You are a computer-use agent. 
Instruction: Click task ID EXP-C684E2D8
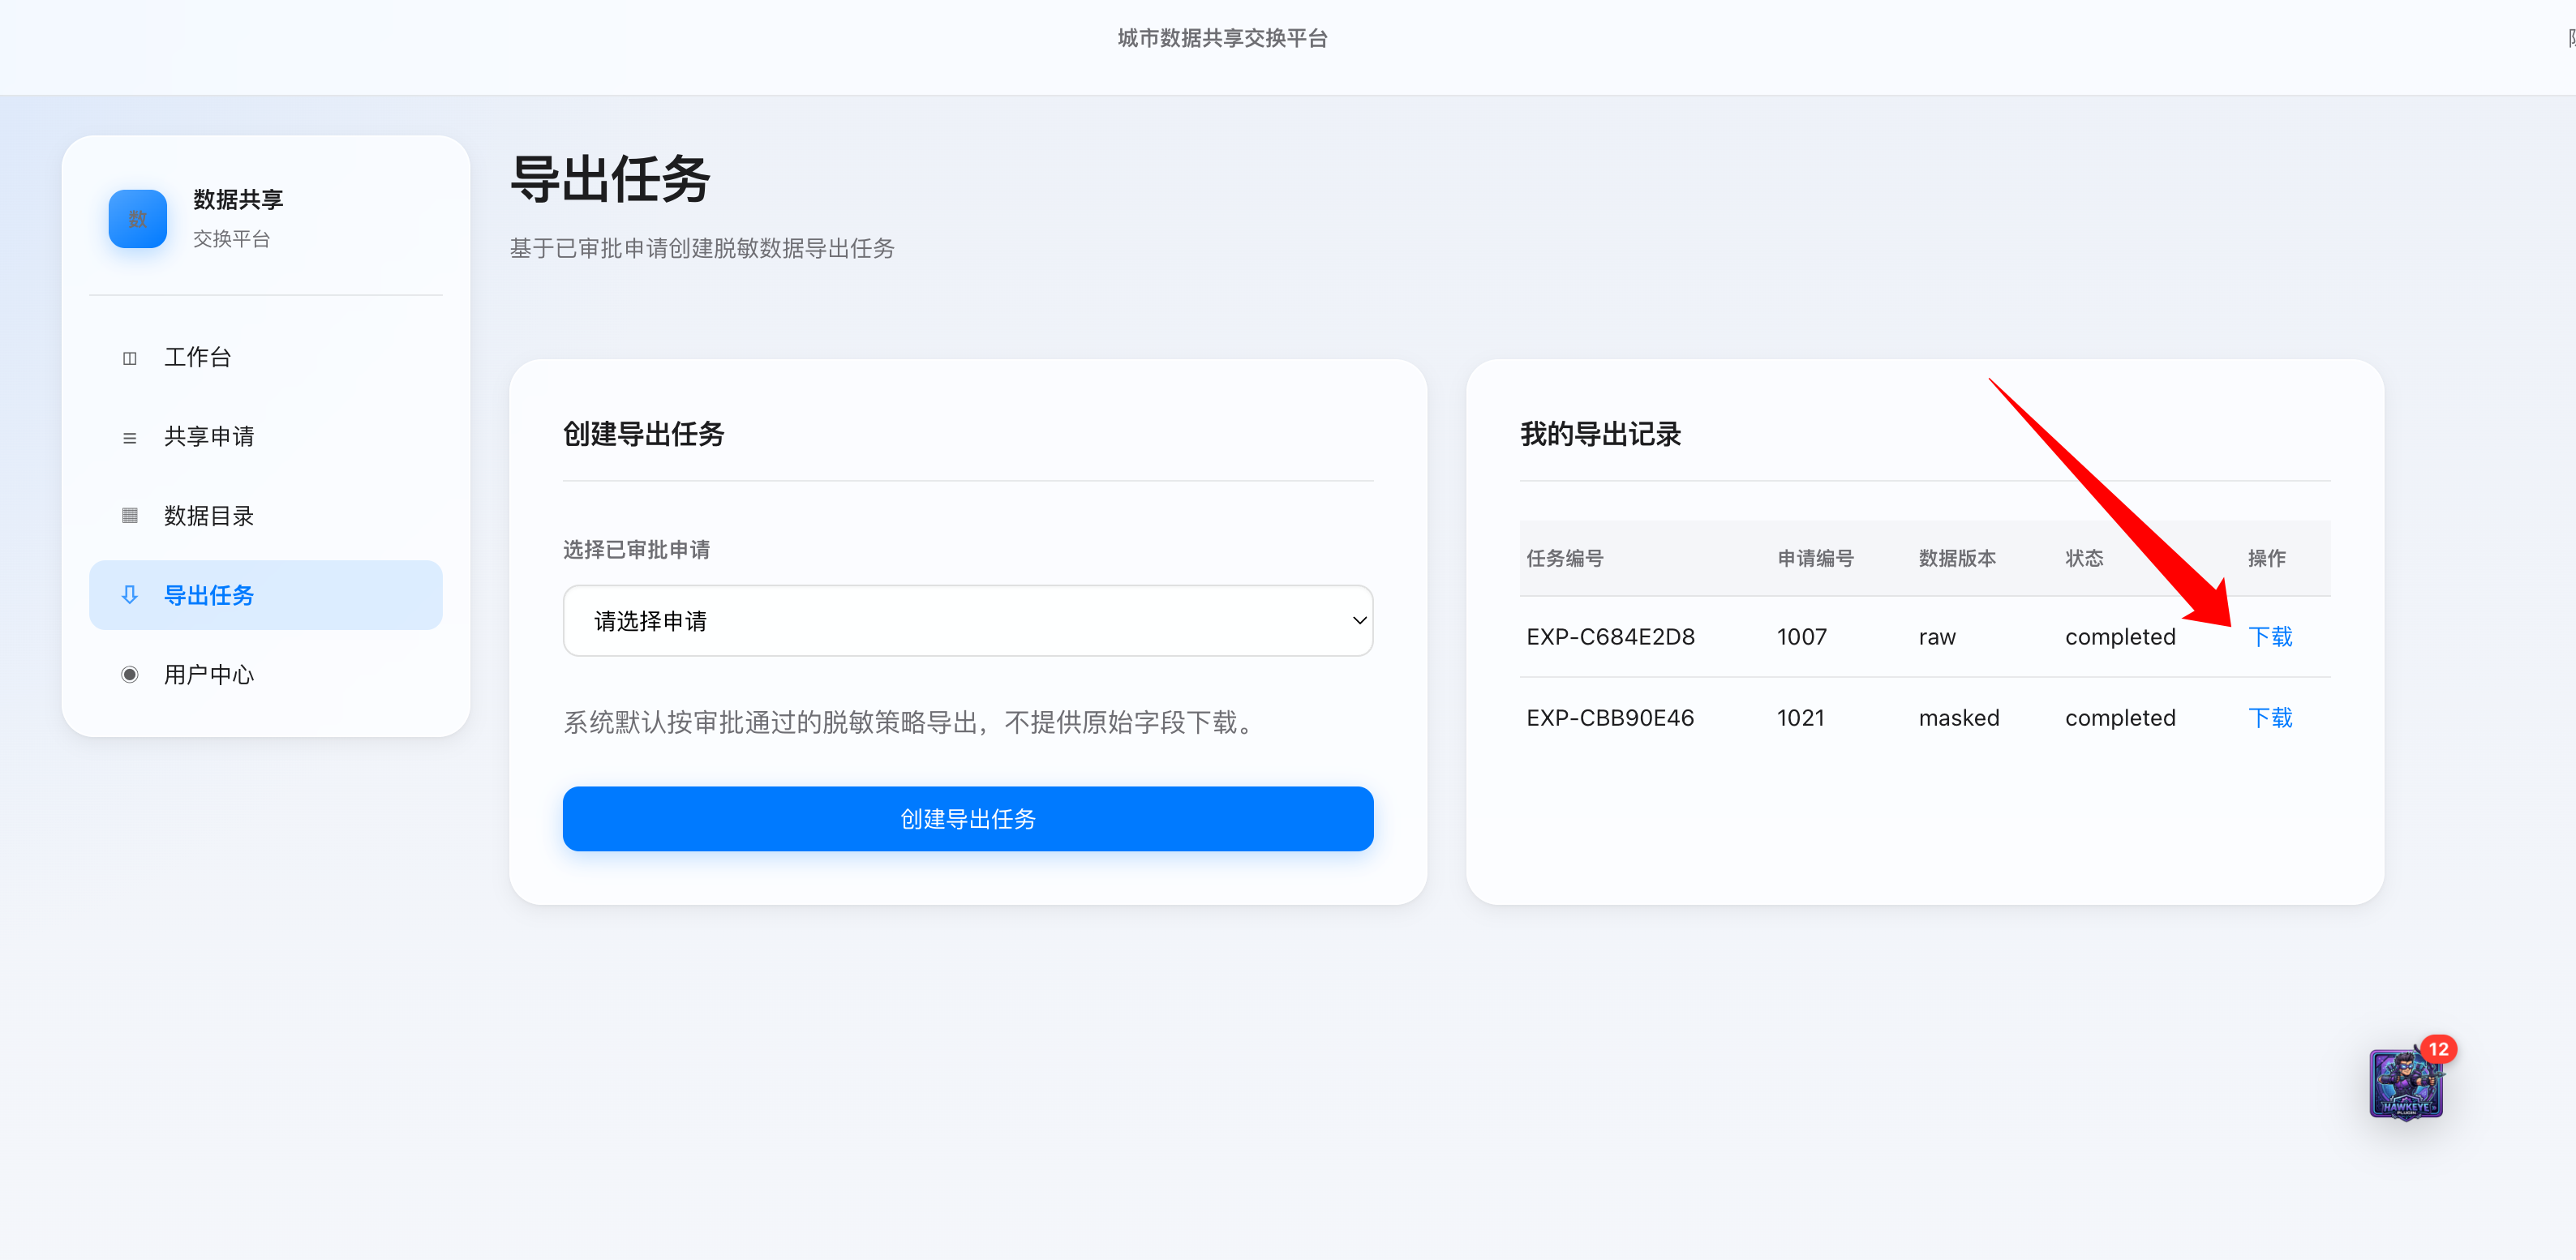pos(1610,637)
